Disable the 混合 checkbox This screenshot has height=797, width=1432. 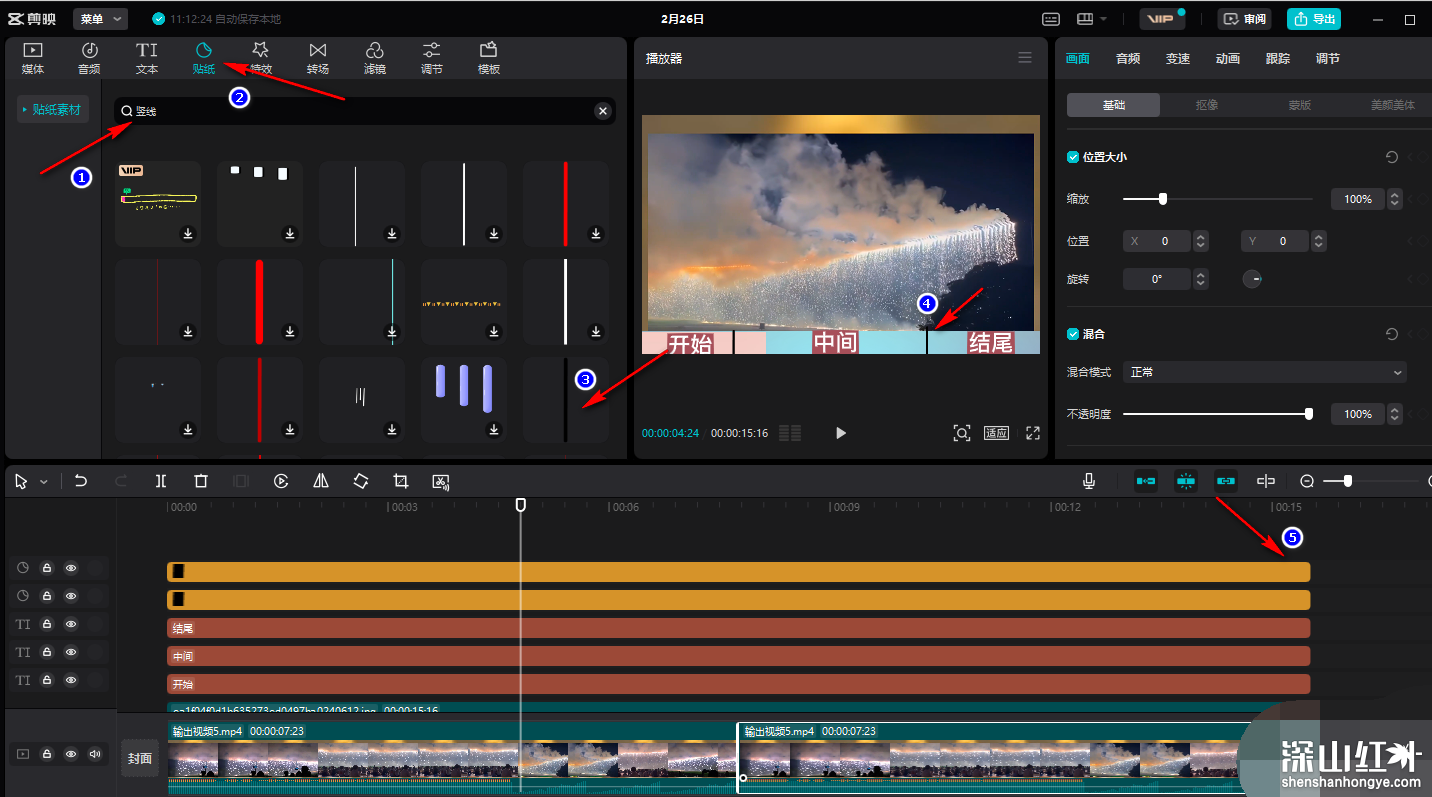(1073, 334)
